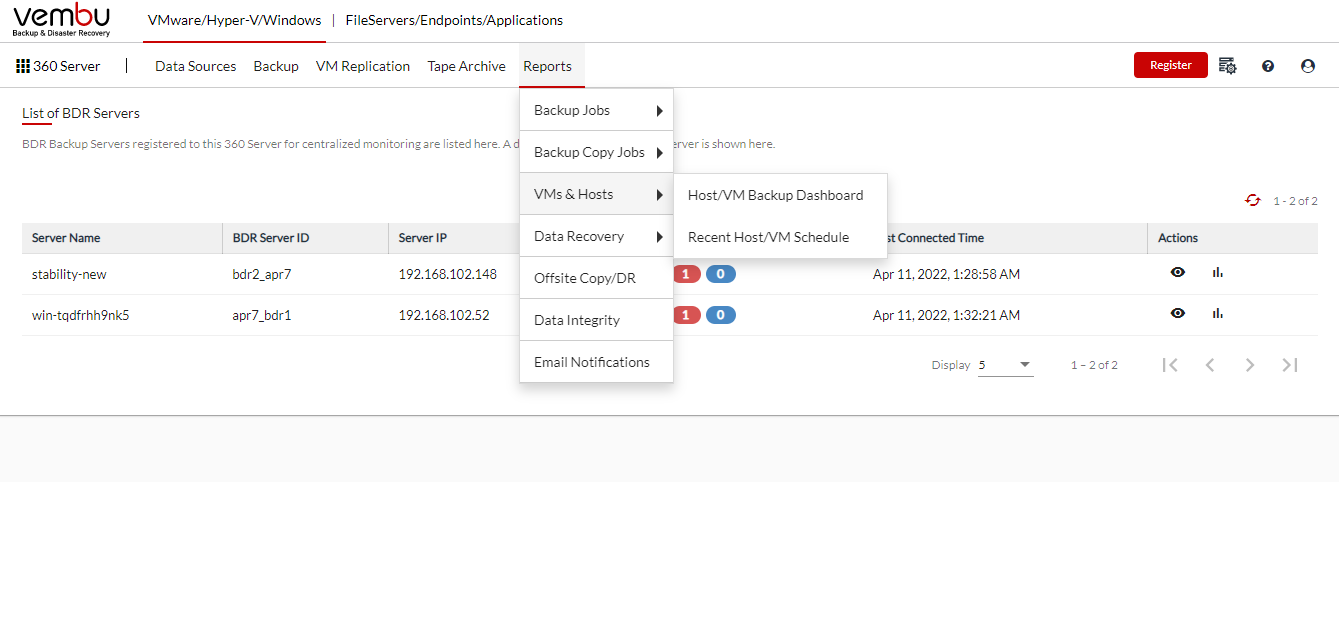
Task: Click the Vembu logo
Action: [62, 20]
